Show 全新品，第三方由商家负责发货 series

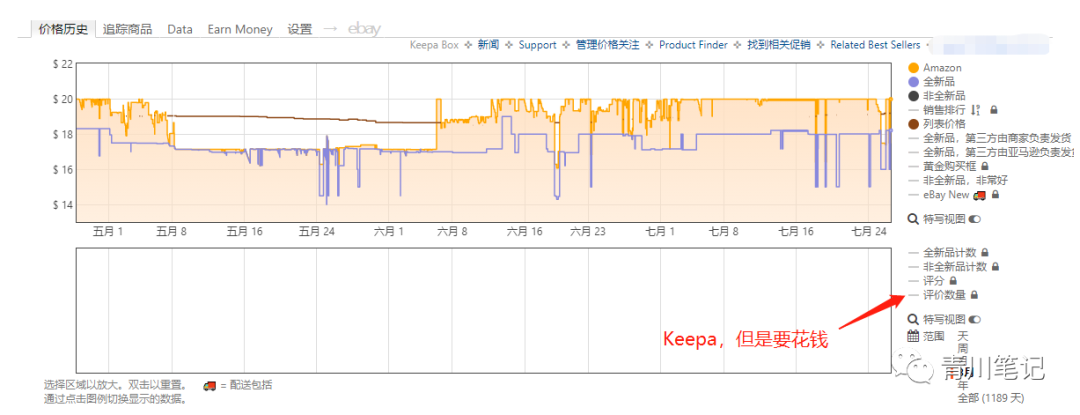997,138
